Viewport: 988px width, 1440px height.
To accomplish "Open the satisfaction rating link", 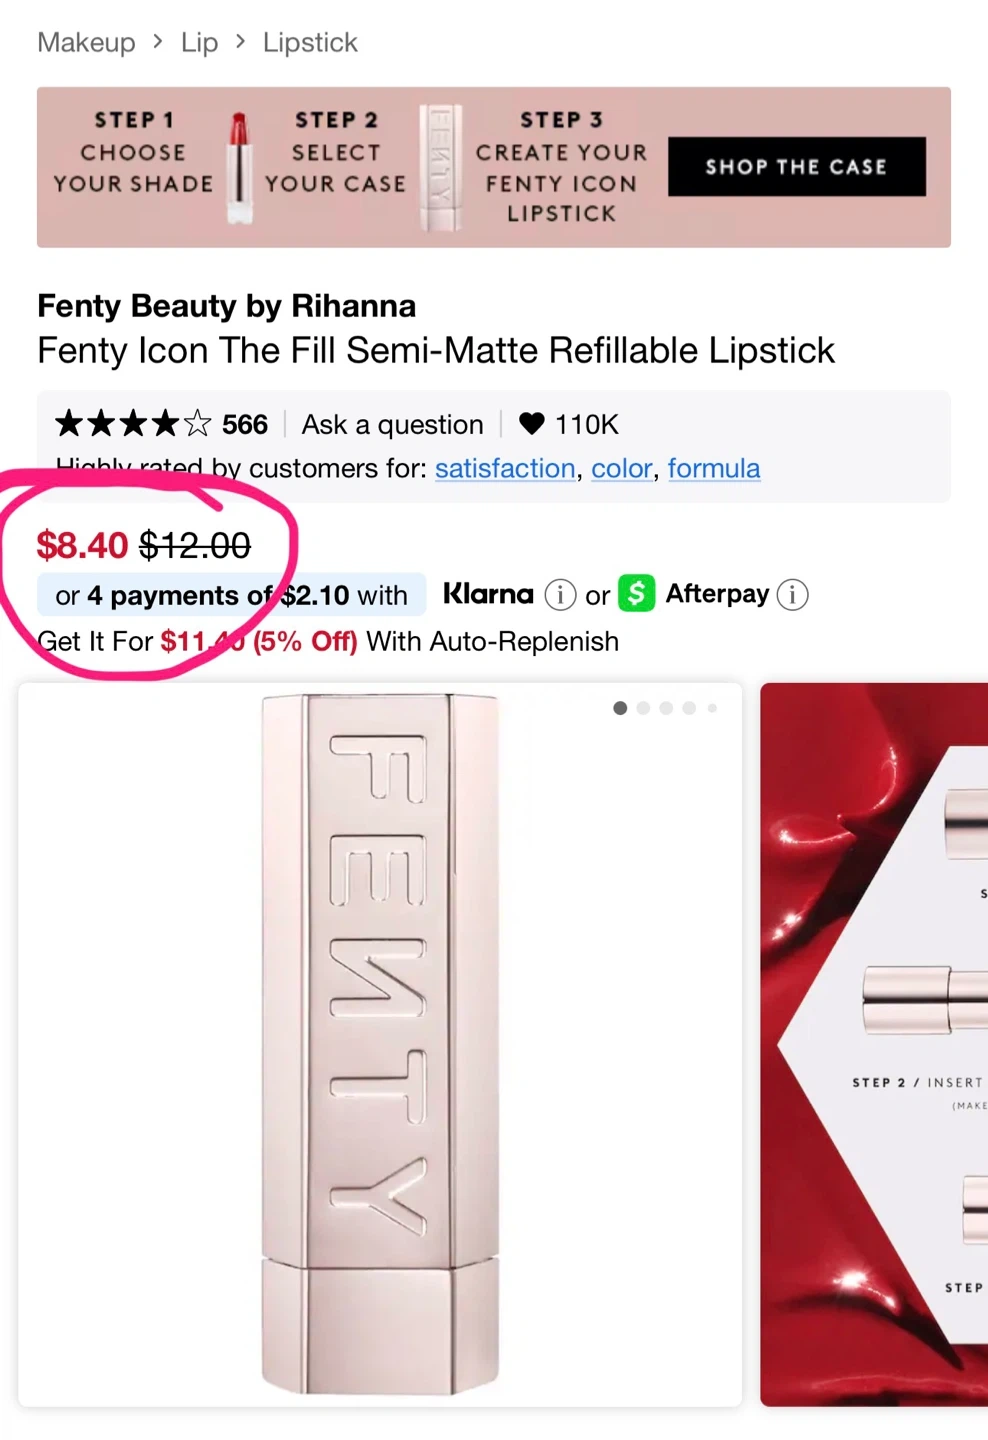I will [505, 468].
